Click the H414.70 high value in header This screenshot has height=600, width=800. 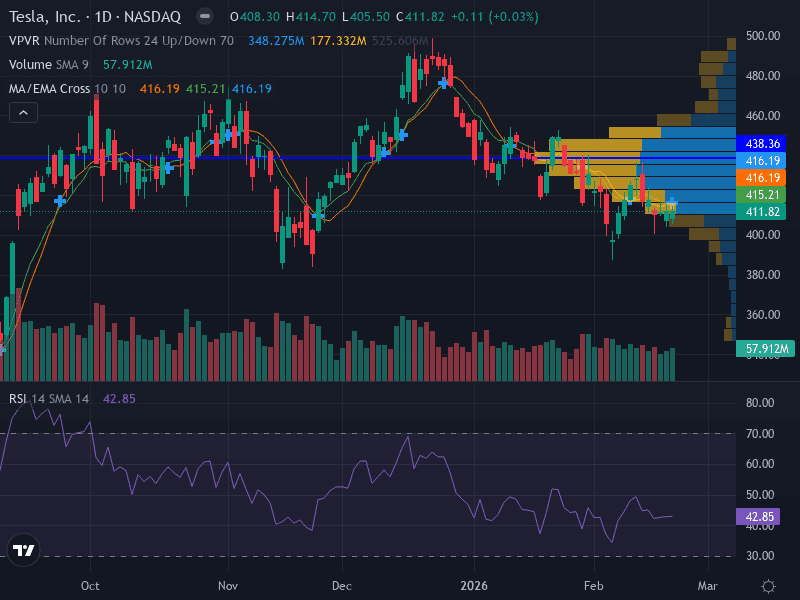coord(311,17)
